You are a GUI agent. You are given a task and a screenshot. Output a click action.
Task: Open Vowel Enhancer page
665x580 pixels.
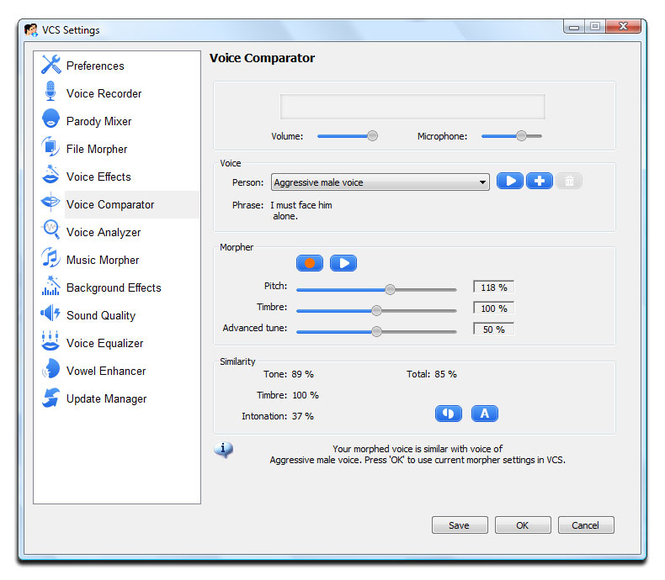tap(106, 371)
